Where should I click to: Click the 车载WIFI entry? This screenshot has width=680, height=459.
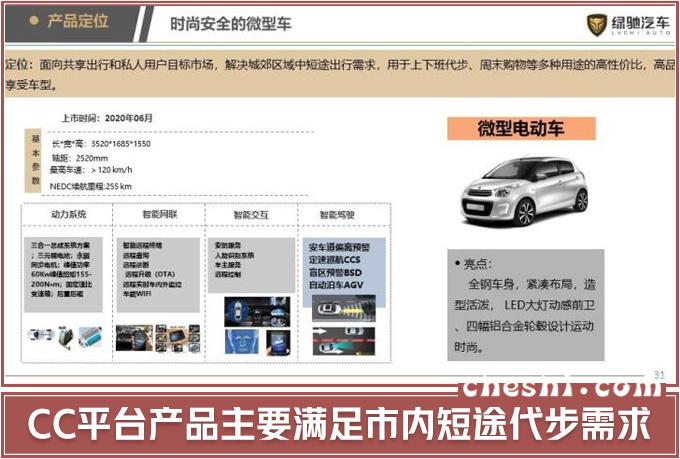pyautogui.click(x=137, y=294)
